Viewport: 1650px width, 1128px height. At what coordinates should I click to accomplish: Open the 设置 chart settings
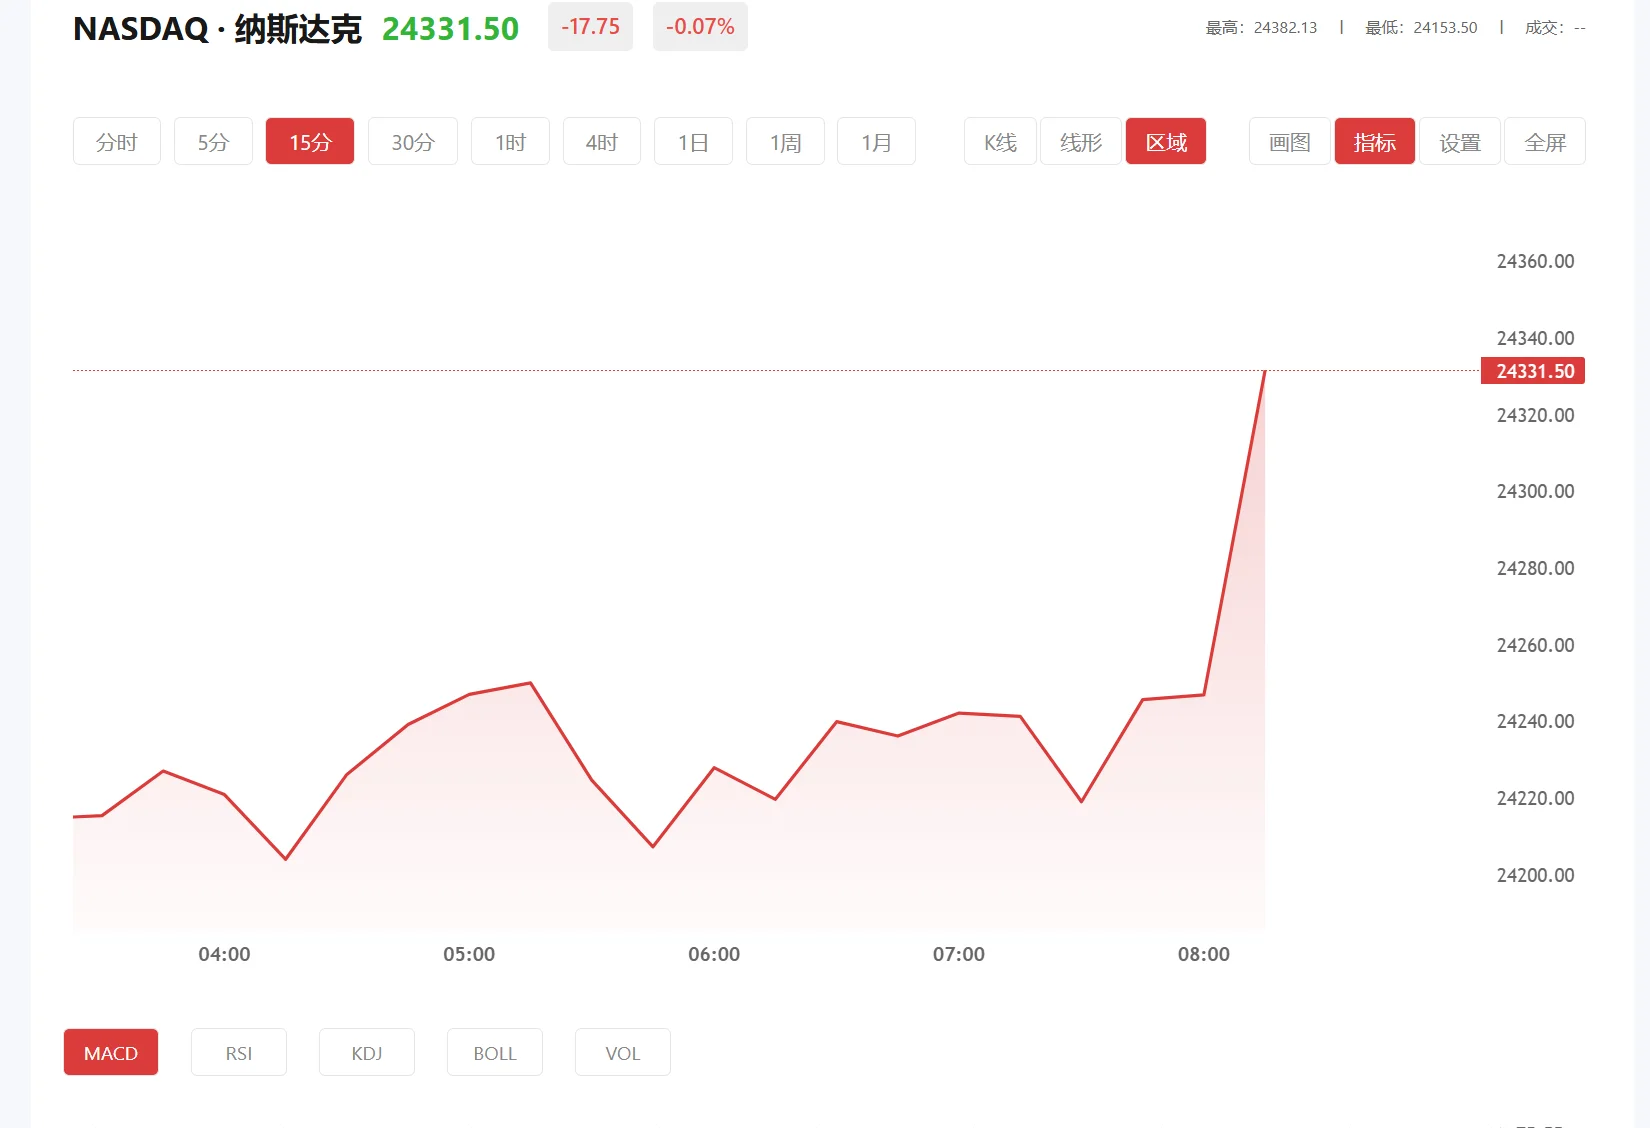click(1459, 141)
